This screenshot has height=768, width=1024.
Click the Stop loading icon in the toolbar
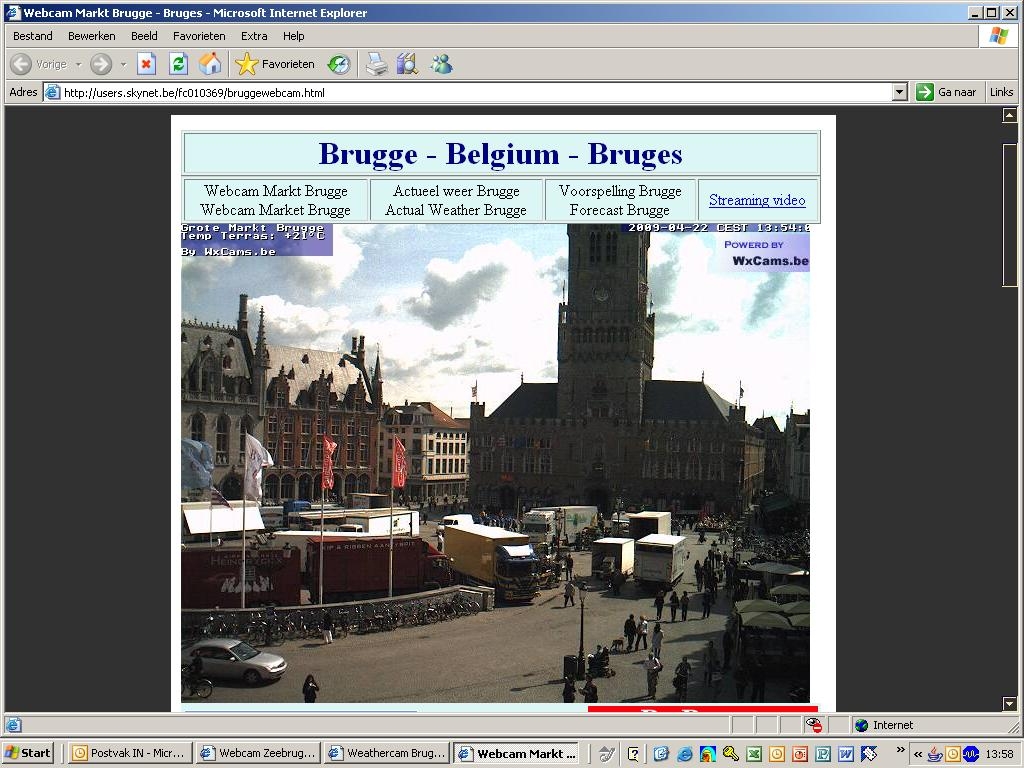point(146,64)
